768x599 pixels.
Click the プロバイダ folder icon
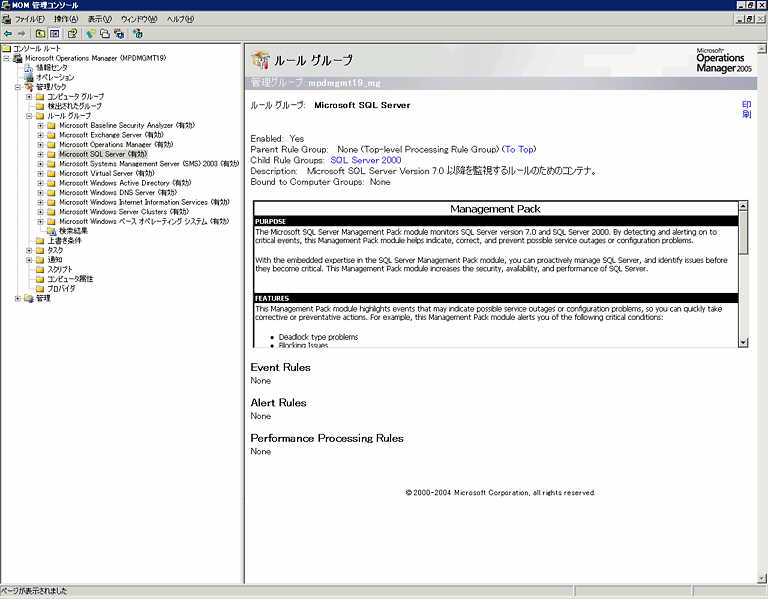click(40, 288)
